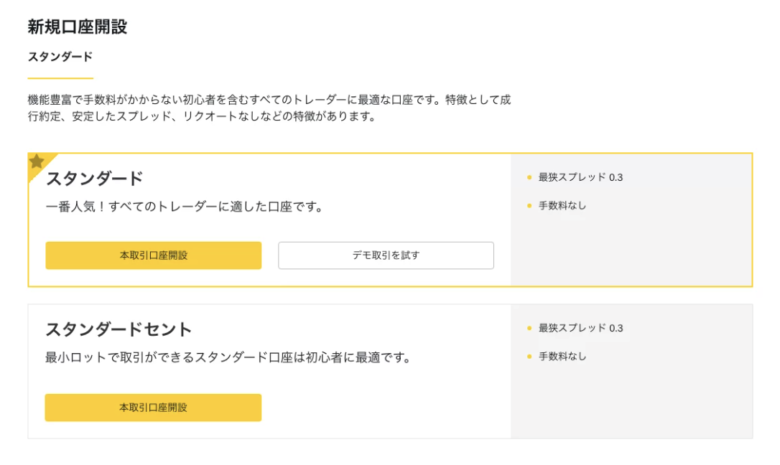Click the Standard Cent 最小ロット description text
Image resolution: width=780 pixels, height=465 pixels.
click(228, 357)
